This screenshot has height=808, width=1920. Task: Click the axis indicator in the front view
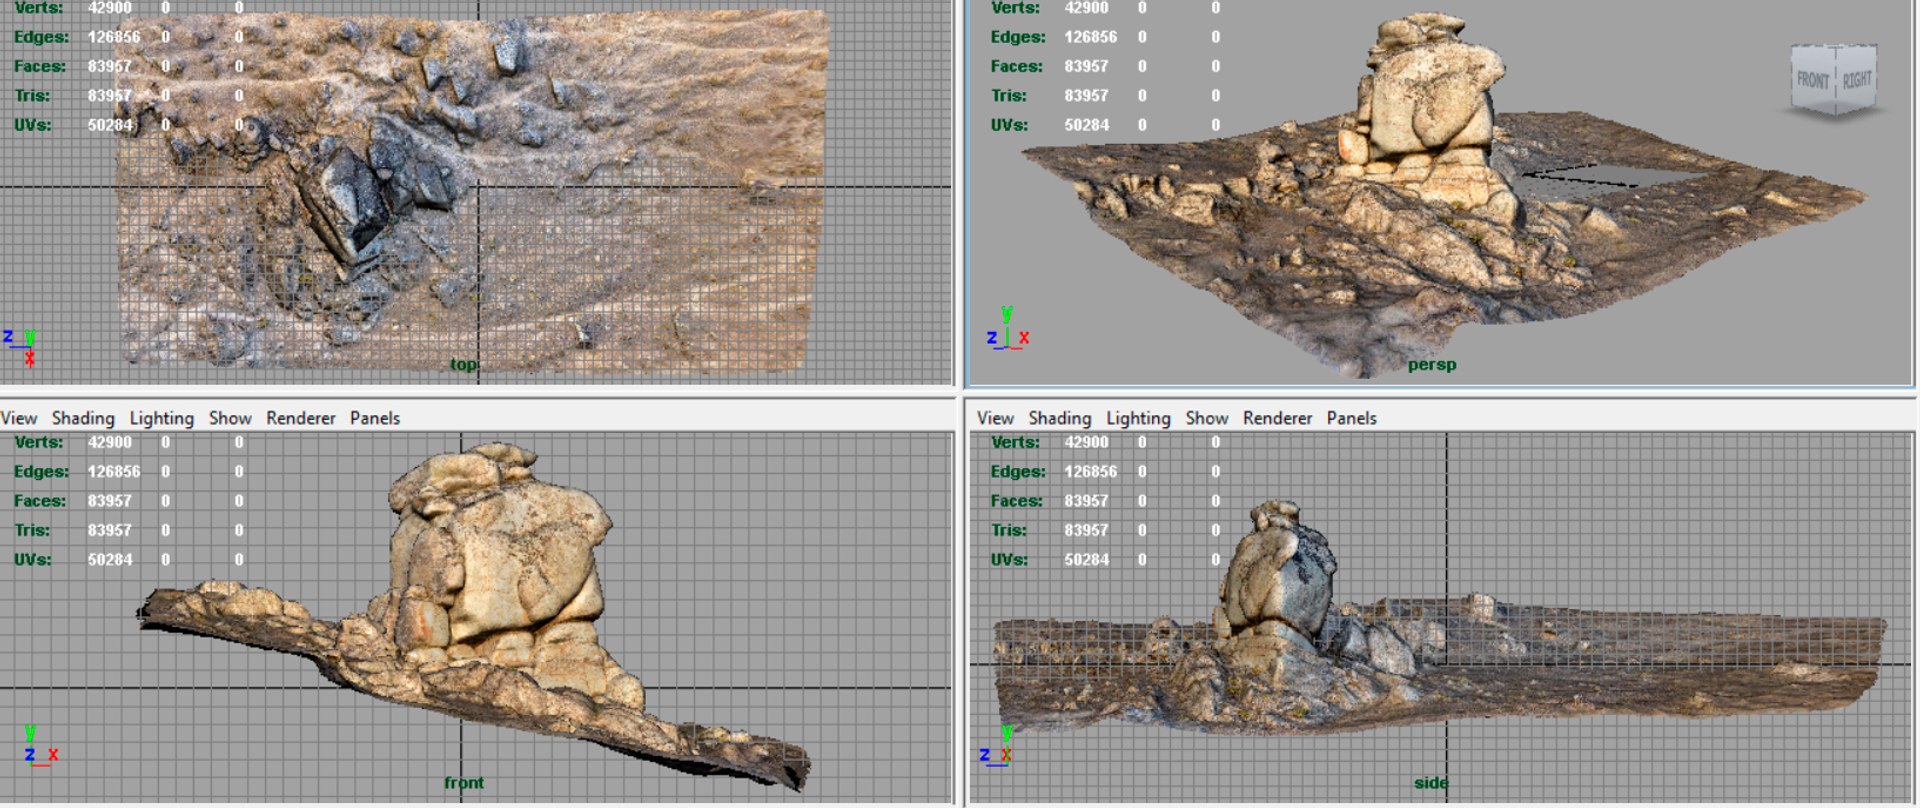pos(39,746)
